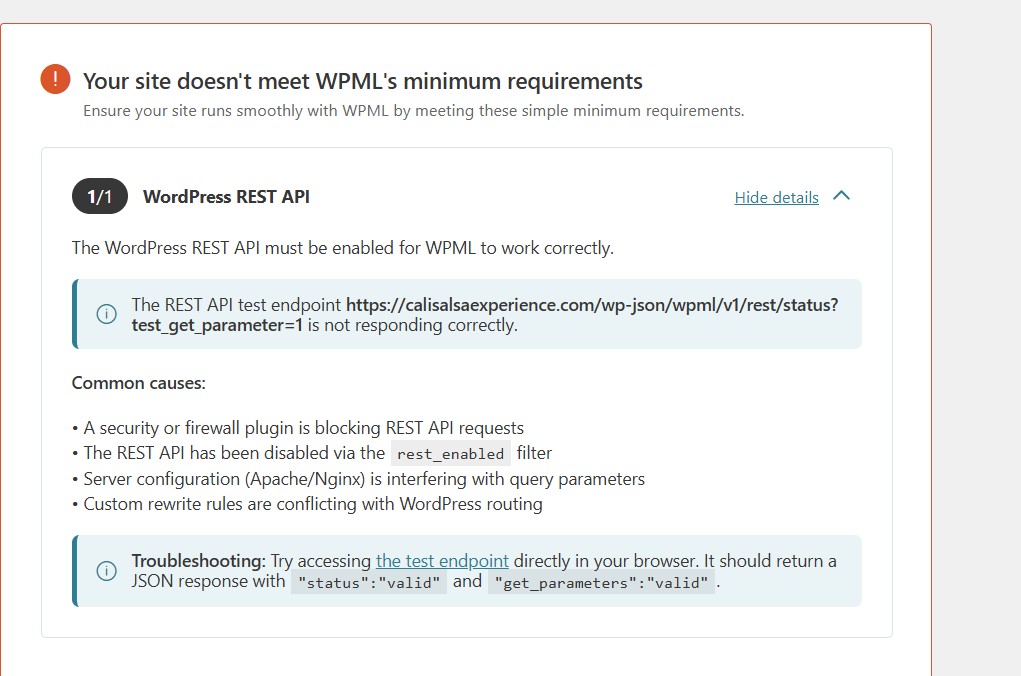1021x676 pixels.
Task: Click the info icon in Troubleshooting box
Action: tap(106, 571)
